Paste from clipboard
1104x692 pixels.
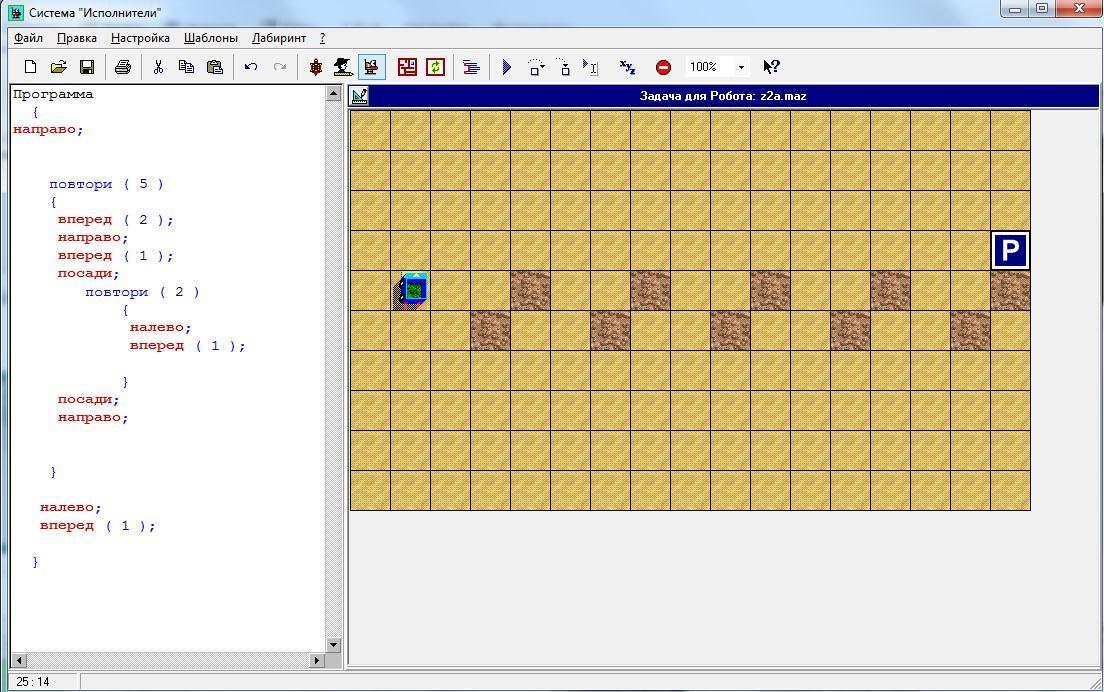click(215, 67)
